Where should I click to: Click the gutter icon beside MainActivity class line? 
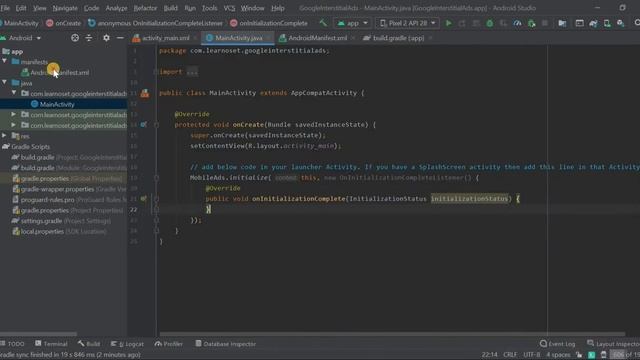click(145, 93)
